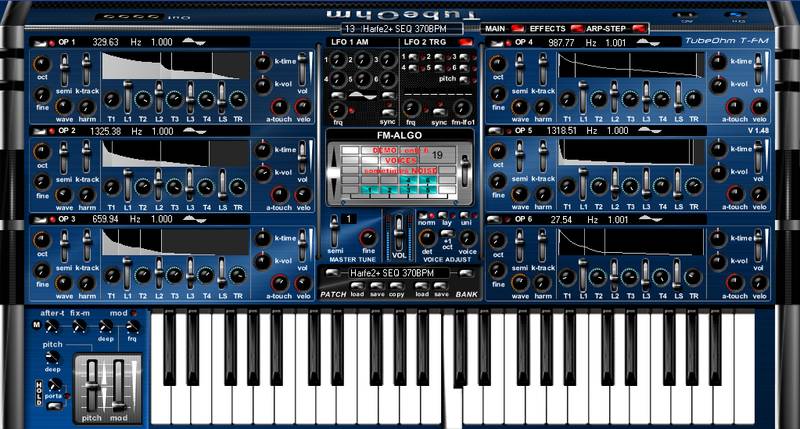The image size is (800, 429).
Task: Click the fix-m knob
Action: pos(79,326)
